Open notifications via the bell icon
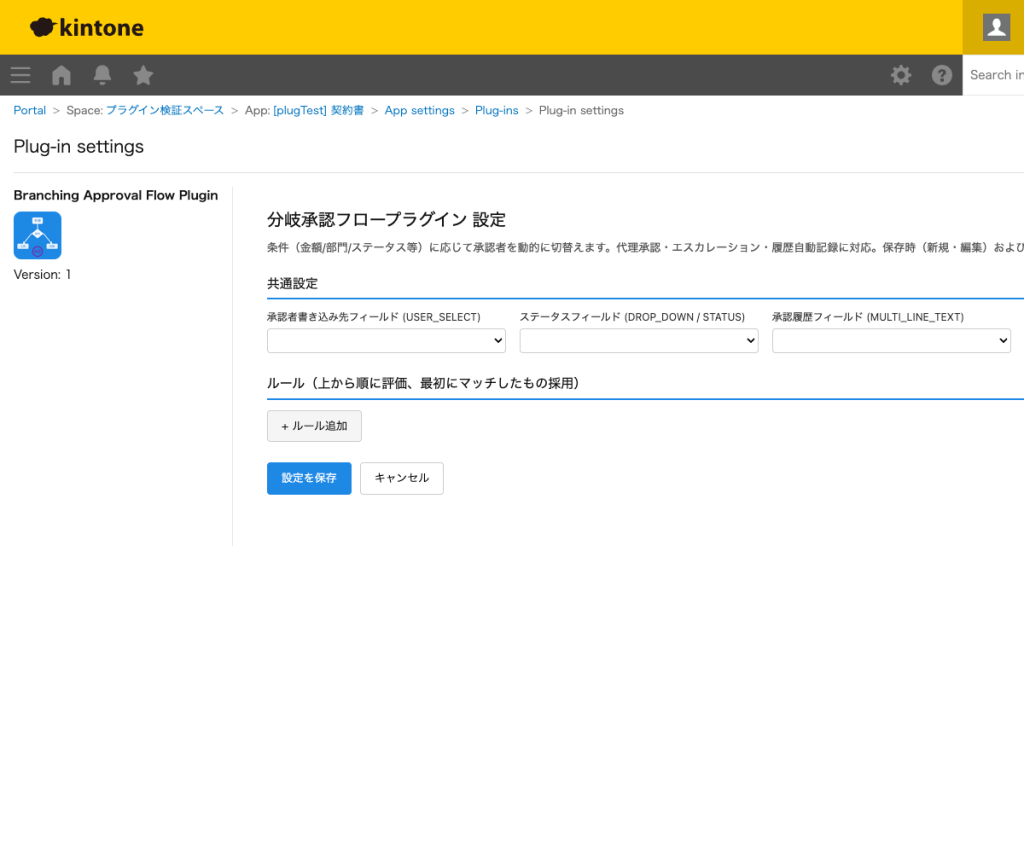 pos(101,75)
